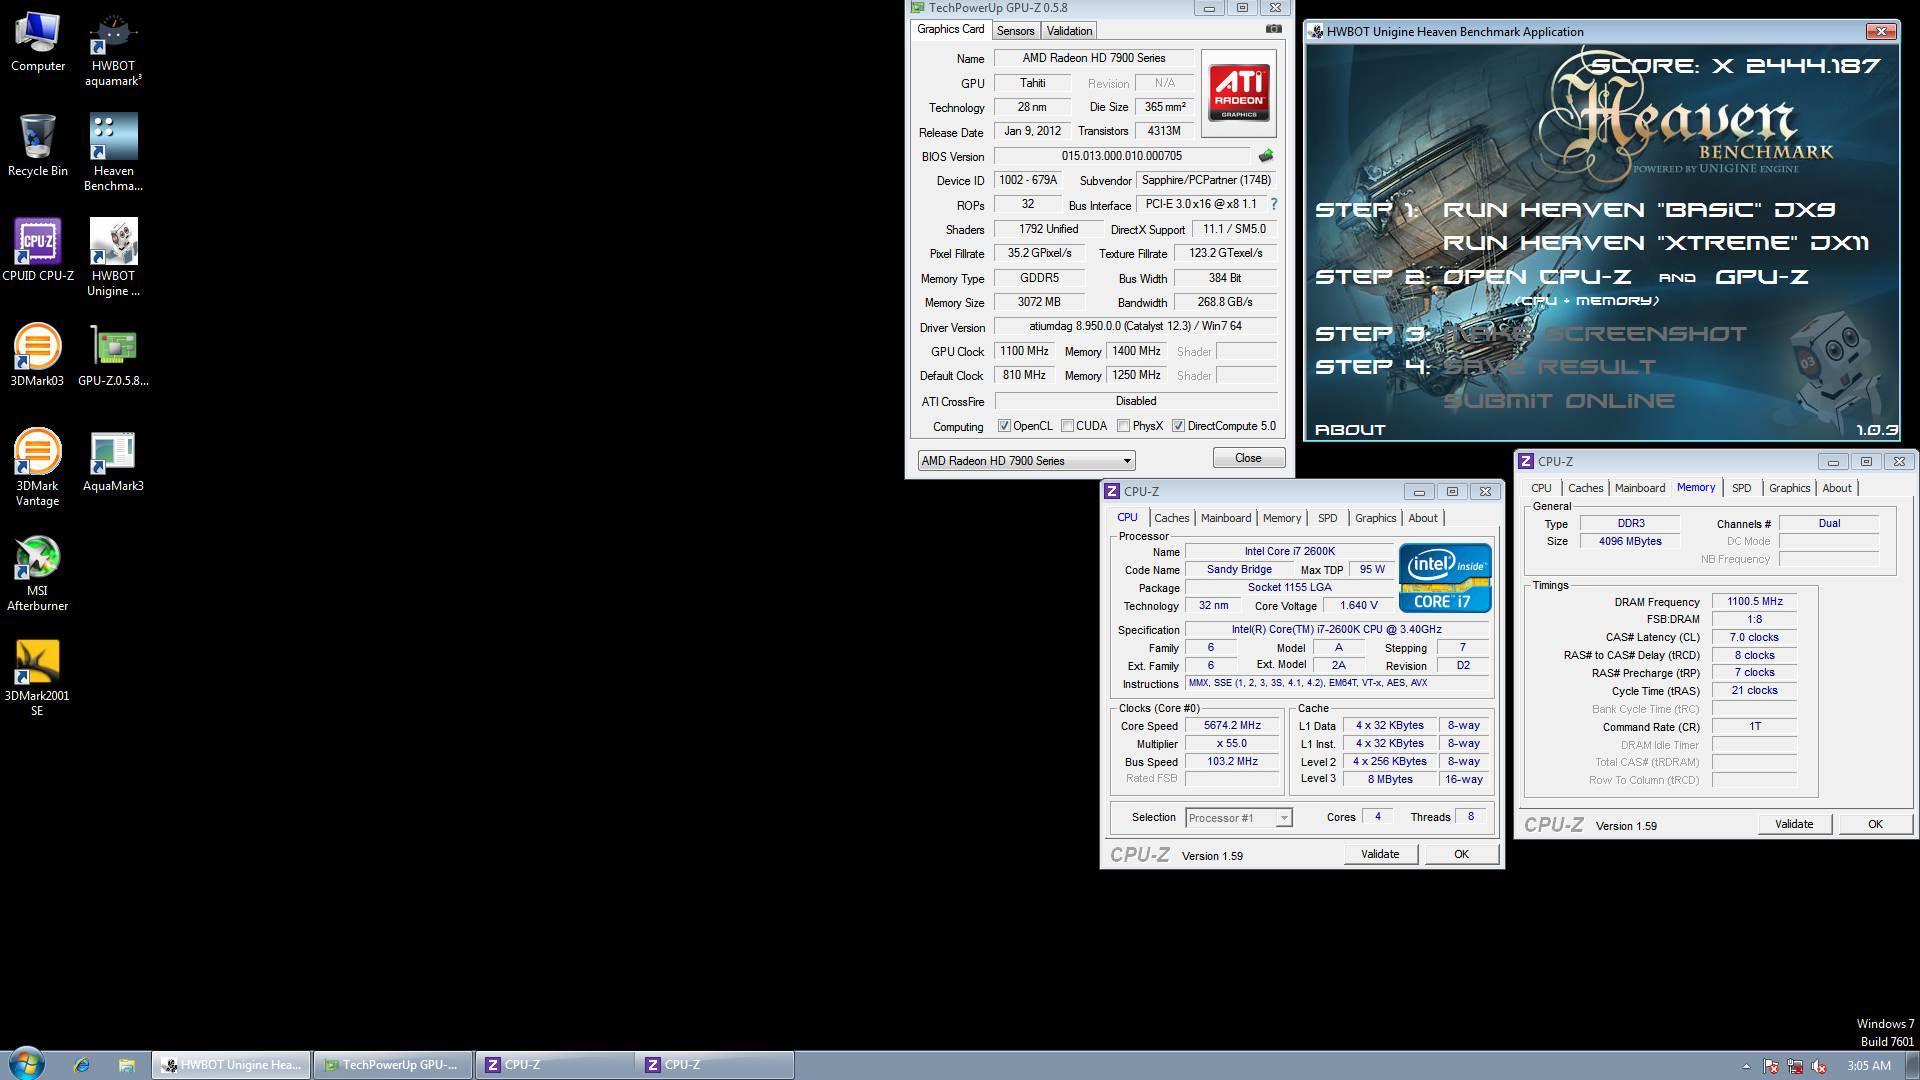The height and width of the screenshot is (1080, 1920).
Task: Click Validate in the CPU-Z Memory window
Action: coord(1793,824)
